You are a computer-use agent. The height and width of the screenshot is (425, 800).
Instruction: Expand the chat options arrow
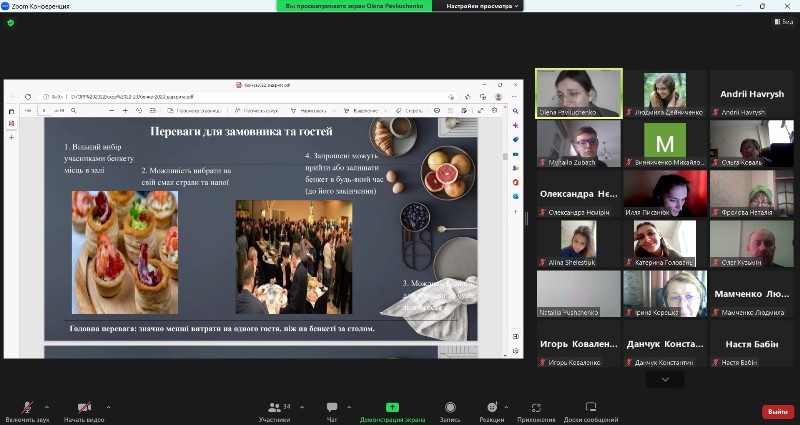pos(350,407)
